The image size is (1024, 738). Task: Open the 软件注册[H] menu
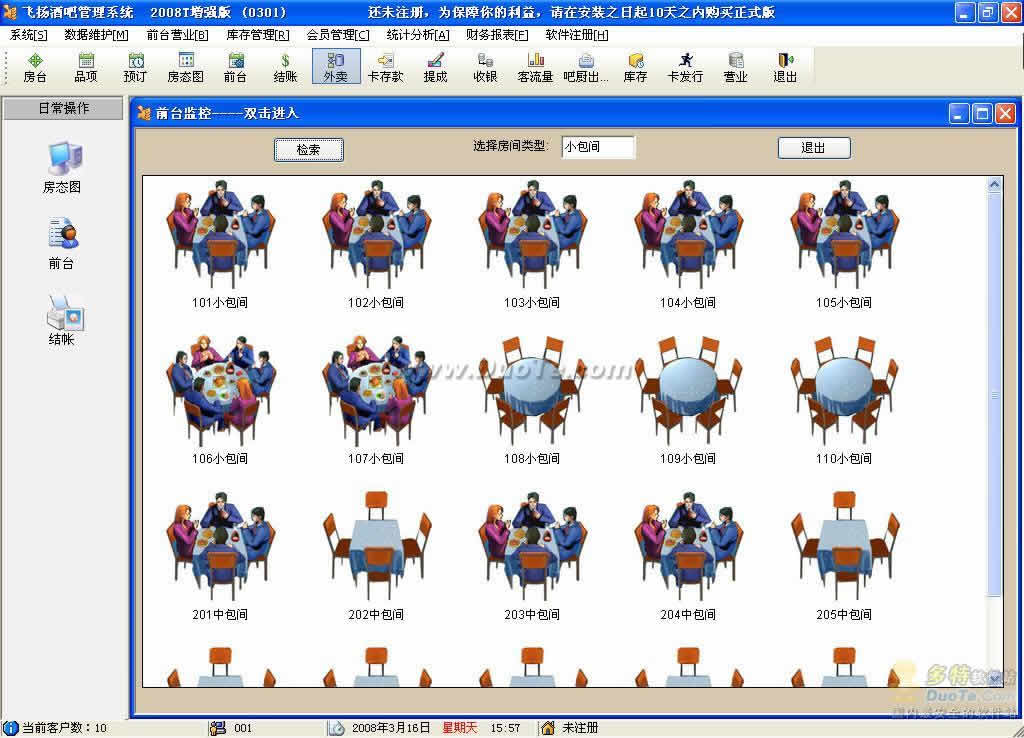577,35
